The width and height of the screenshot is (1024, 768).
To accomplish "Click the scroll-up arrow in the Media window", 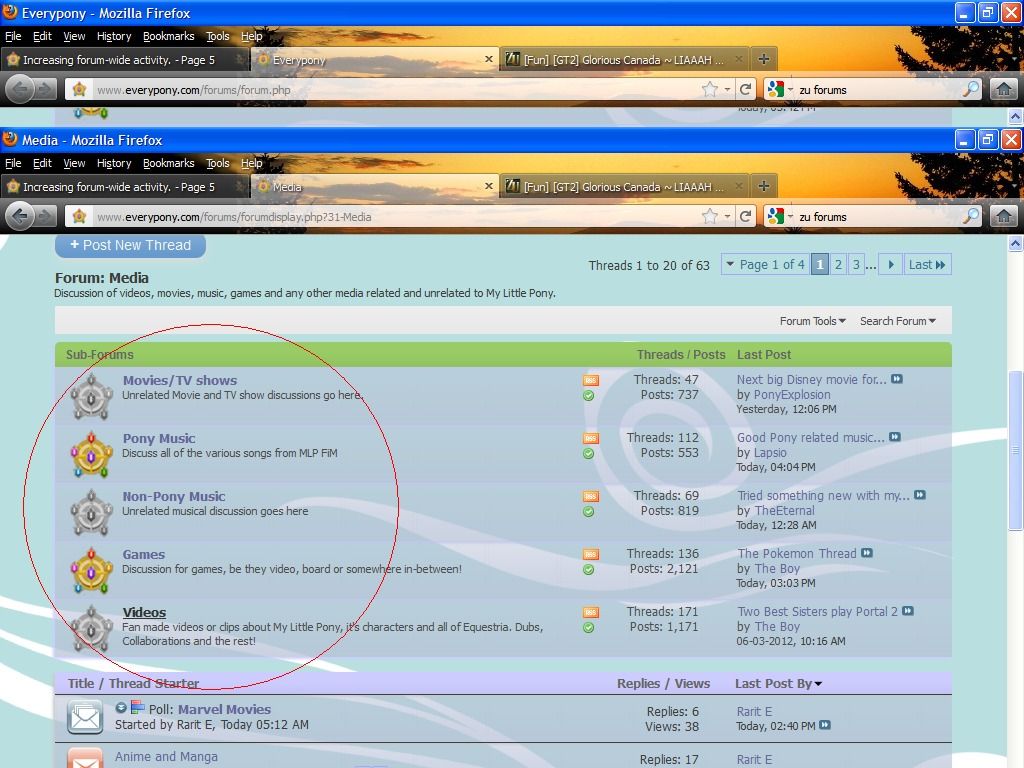I will click(x=1016, y=244).
